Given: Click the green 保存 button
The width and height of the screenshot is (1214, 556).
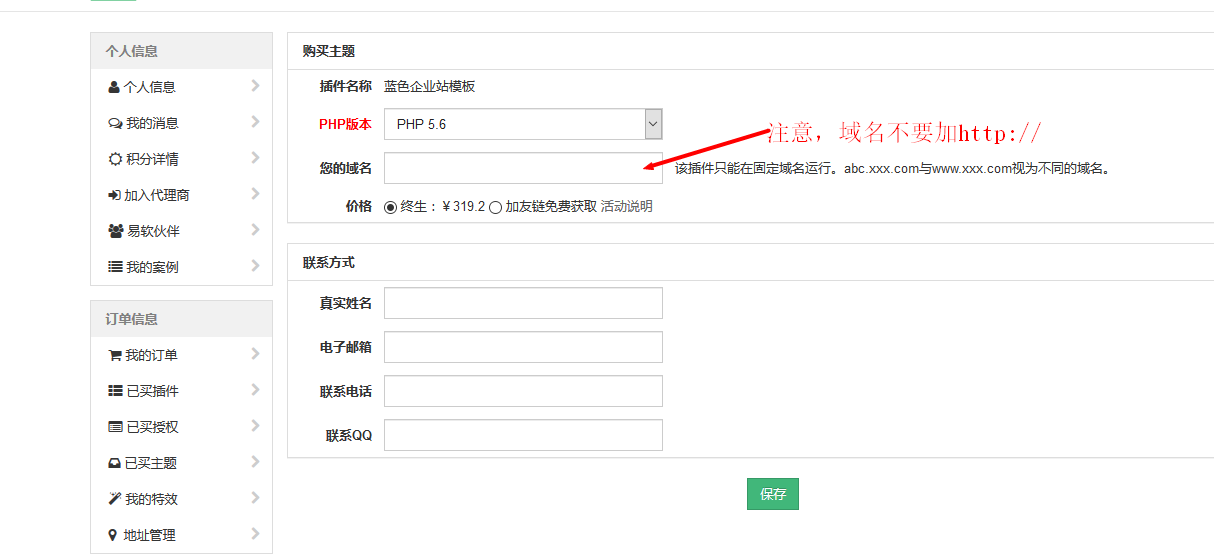Looking at the screenshot, I should point(773,494).
